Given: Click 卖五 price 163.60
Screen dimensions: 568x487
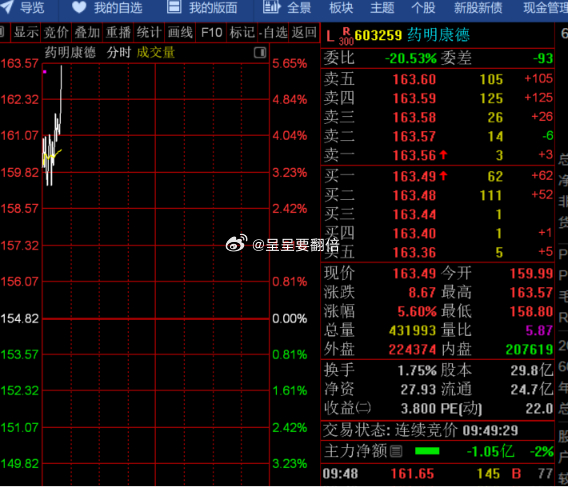Looking at the screenshot, I should pyautogui.click(x=414, y=79).
